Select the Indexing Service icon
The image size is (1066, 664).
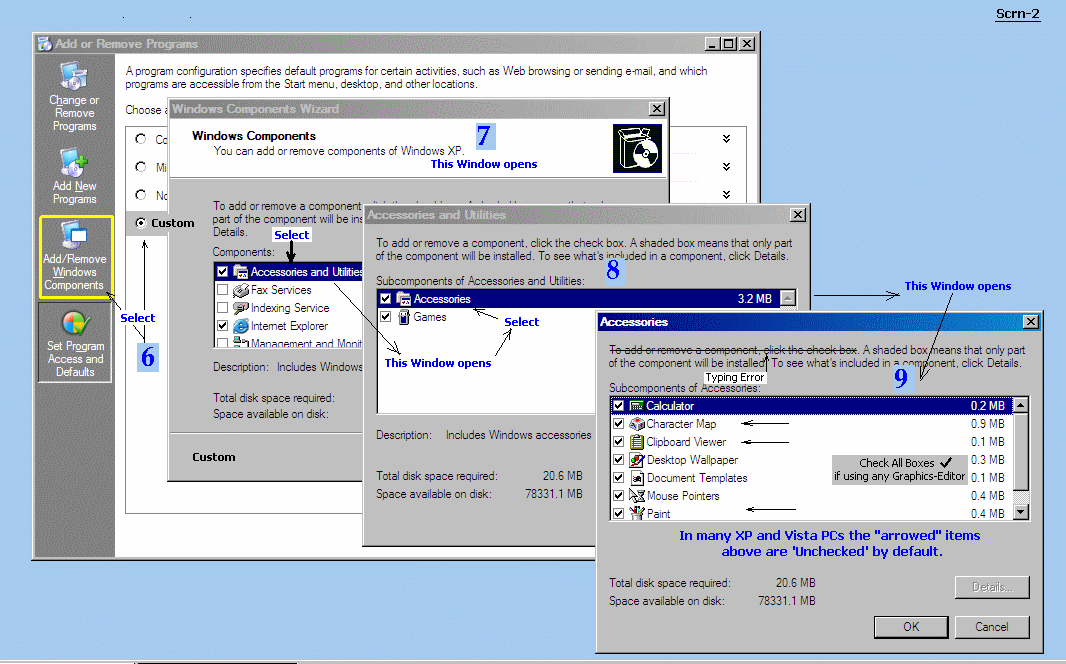click(241, 308)
